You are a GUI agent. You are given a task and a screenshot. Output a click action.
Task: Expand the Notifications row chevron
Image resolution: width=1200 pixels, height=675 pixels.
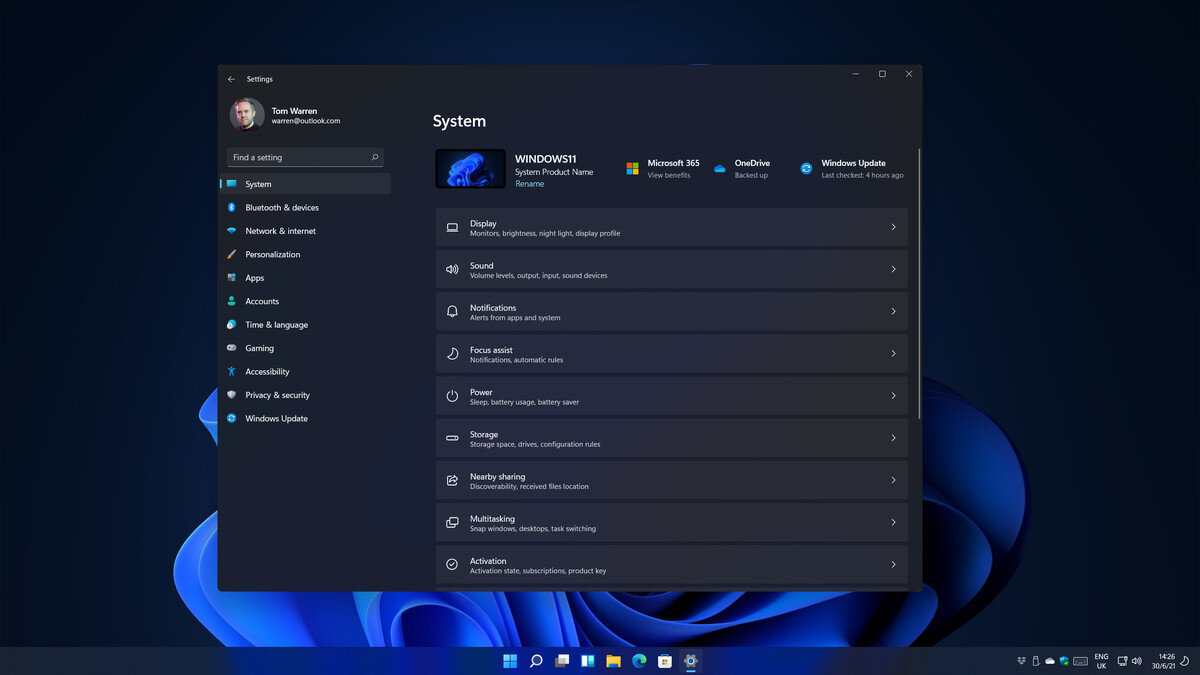[893, 312]
